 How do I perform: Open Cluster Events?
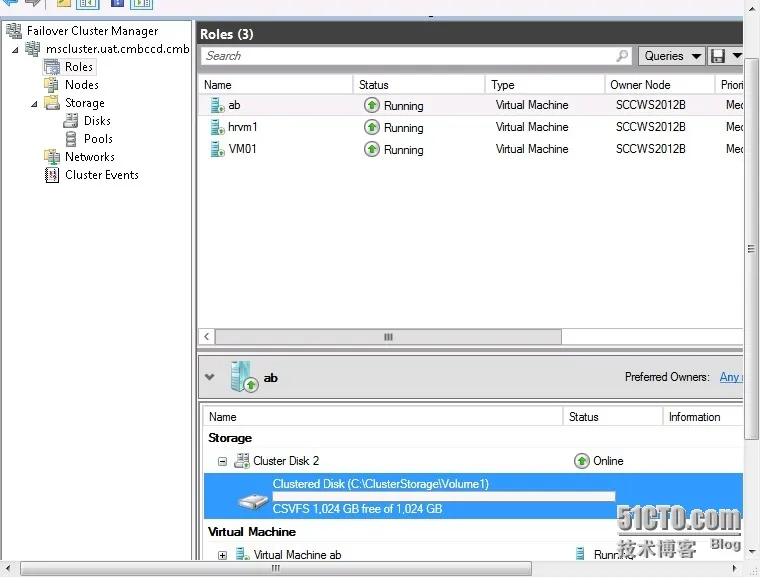102,175
